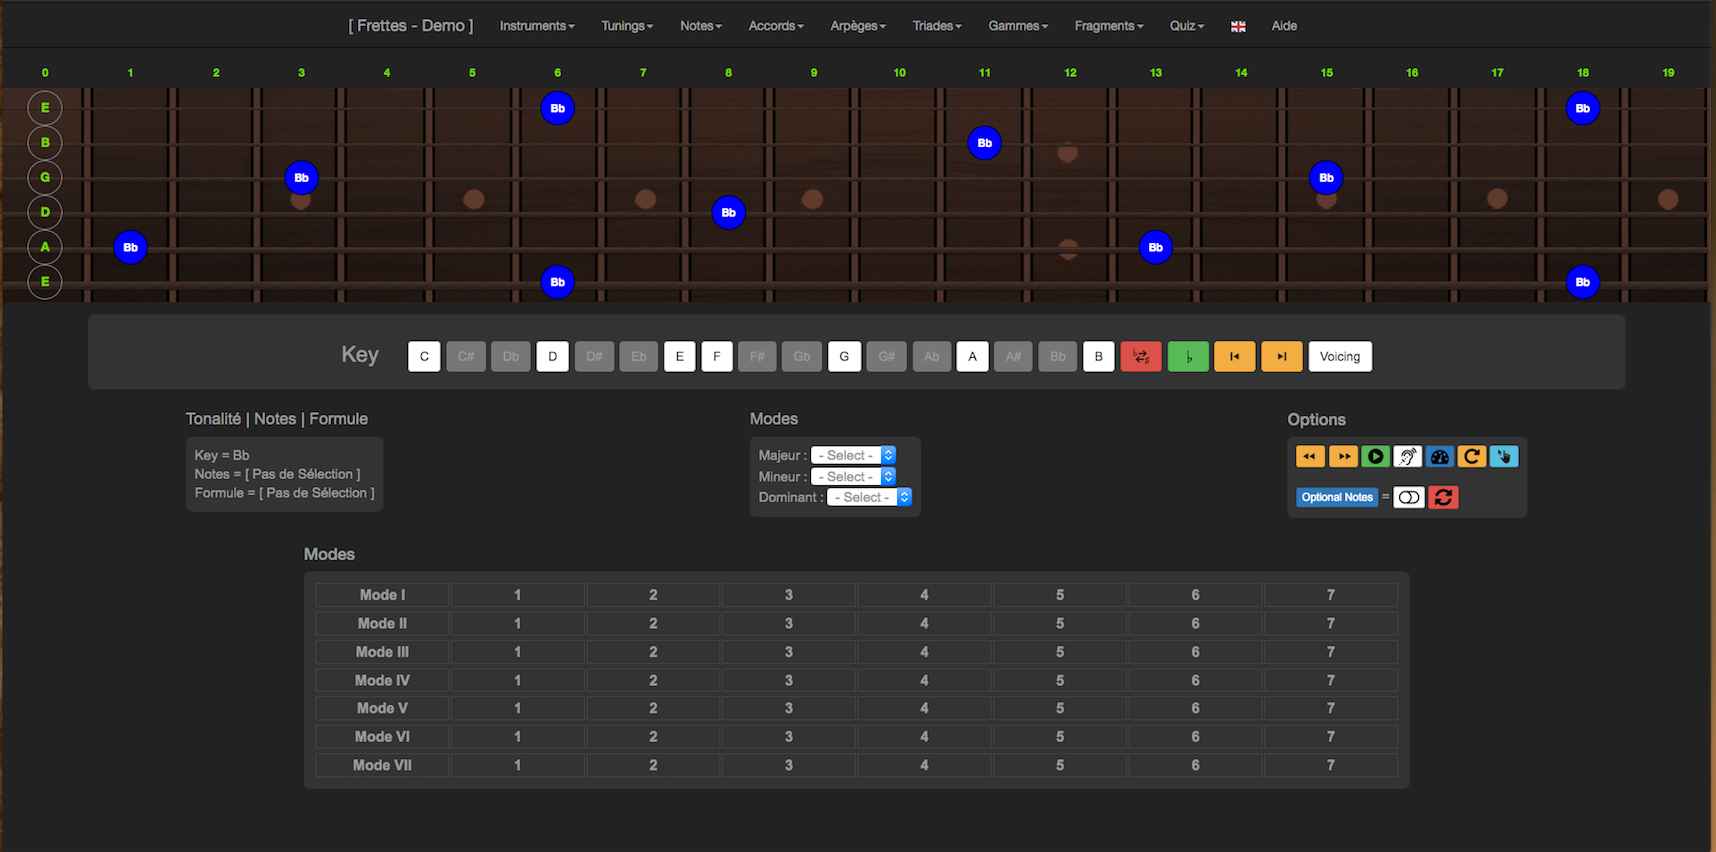Click the Bb note on fret 6 of the low E string
The width and height of the screenshot is (1716, 852).
[x=557, y=282]
